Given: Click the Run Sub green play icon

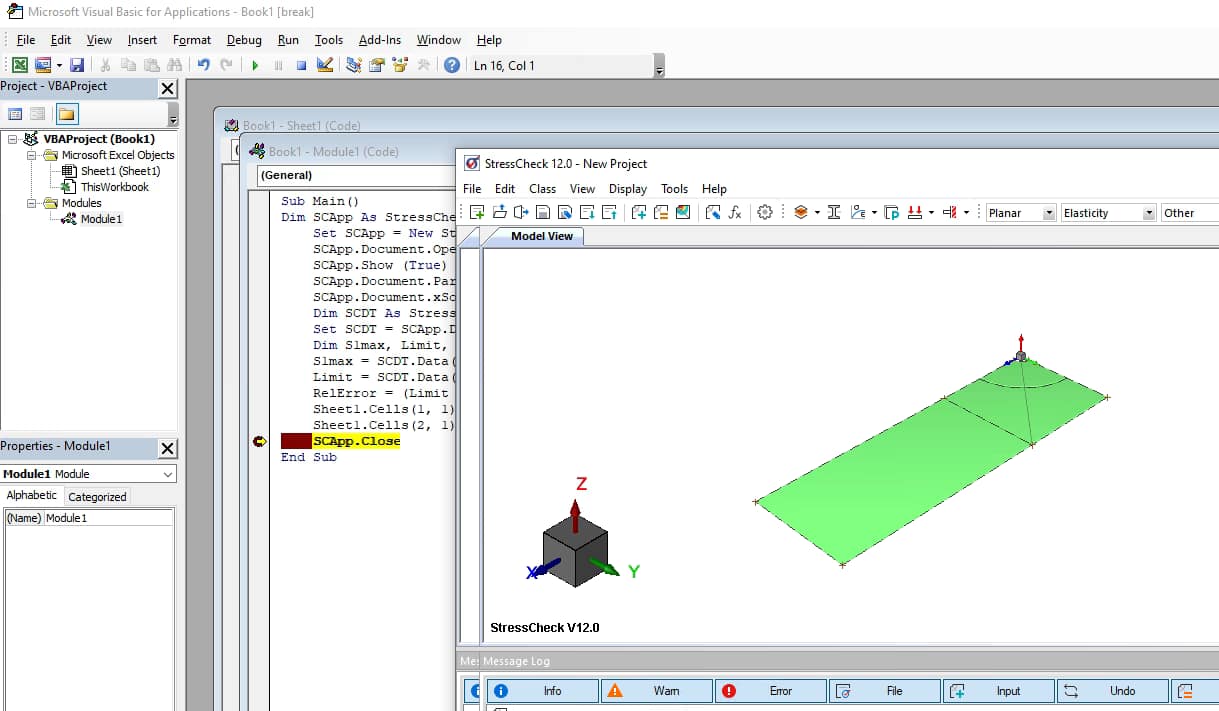Looking at the screenshot, I should 255,66.
